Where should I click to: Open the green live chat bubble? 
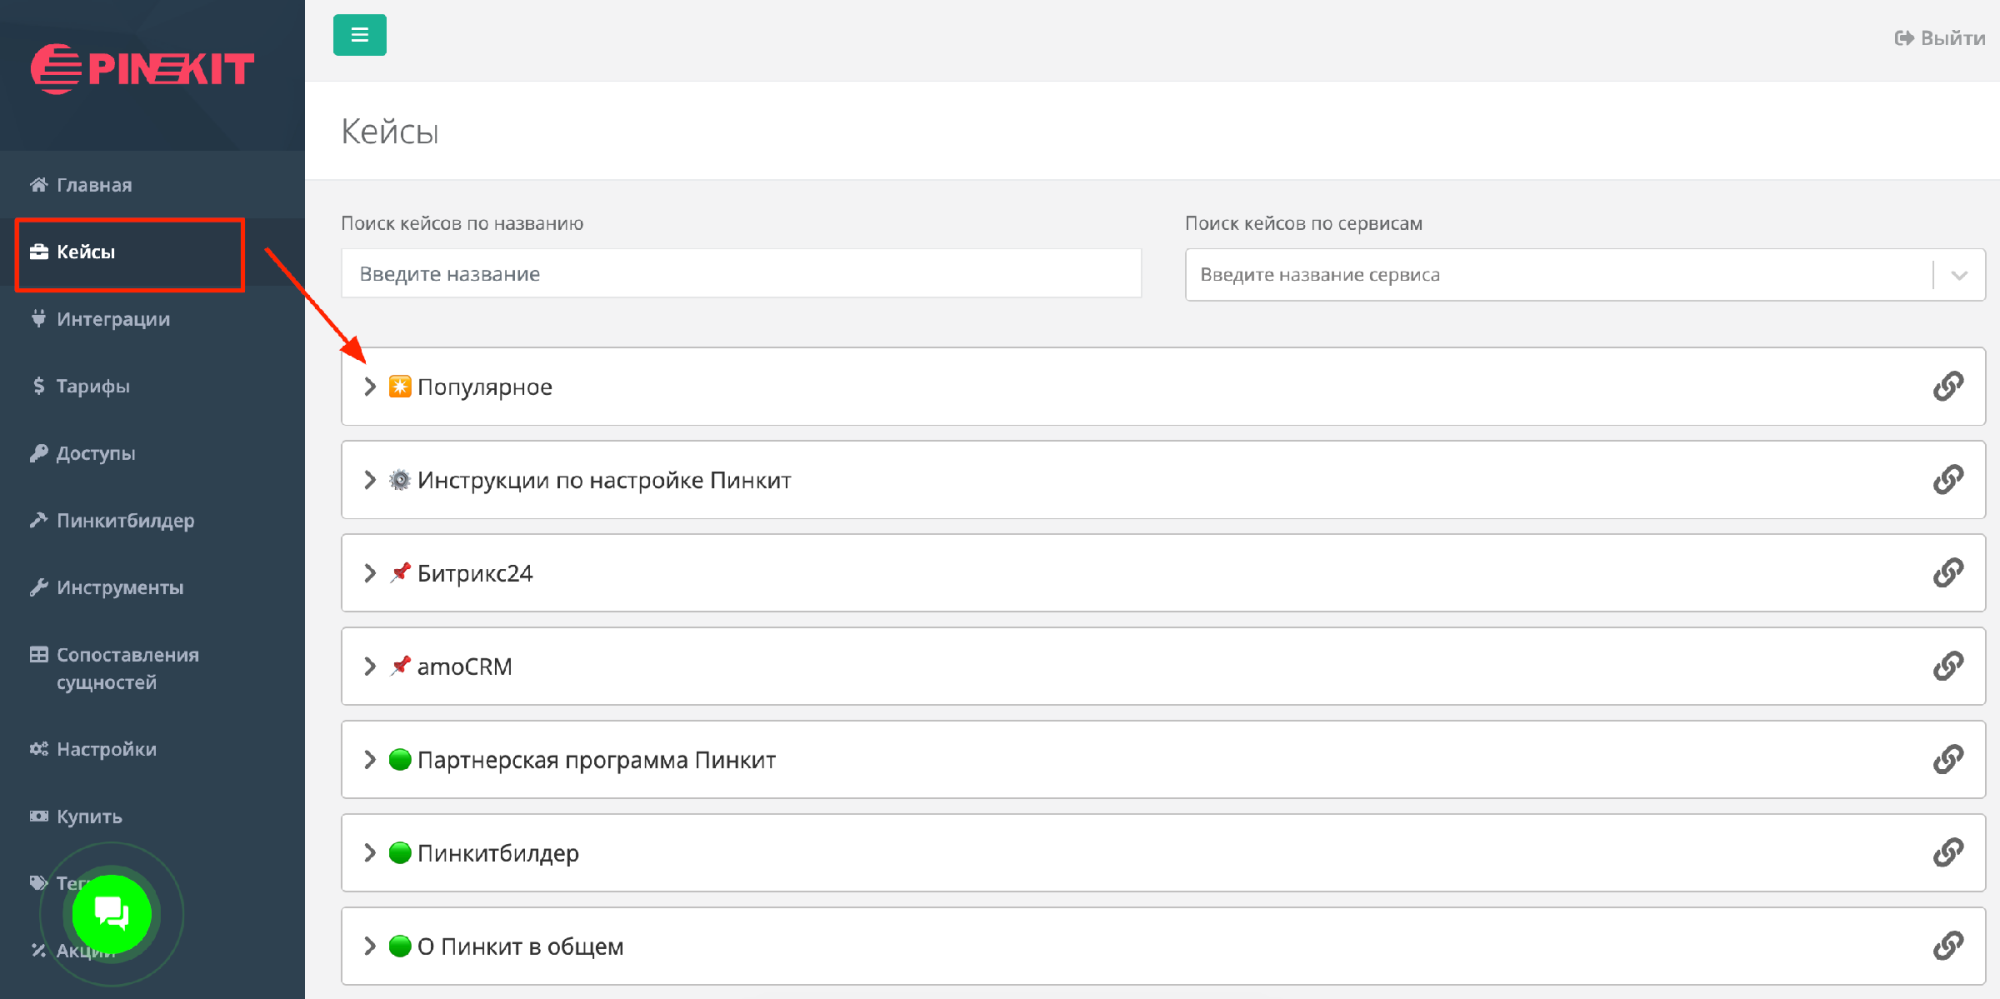coord(111,913)
